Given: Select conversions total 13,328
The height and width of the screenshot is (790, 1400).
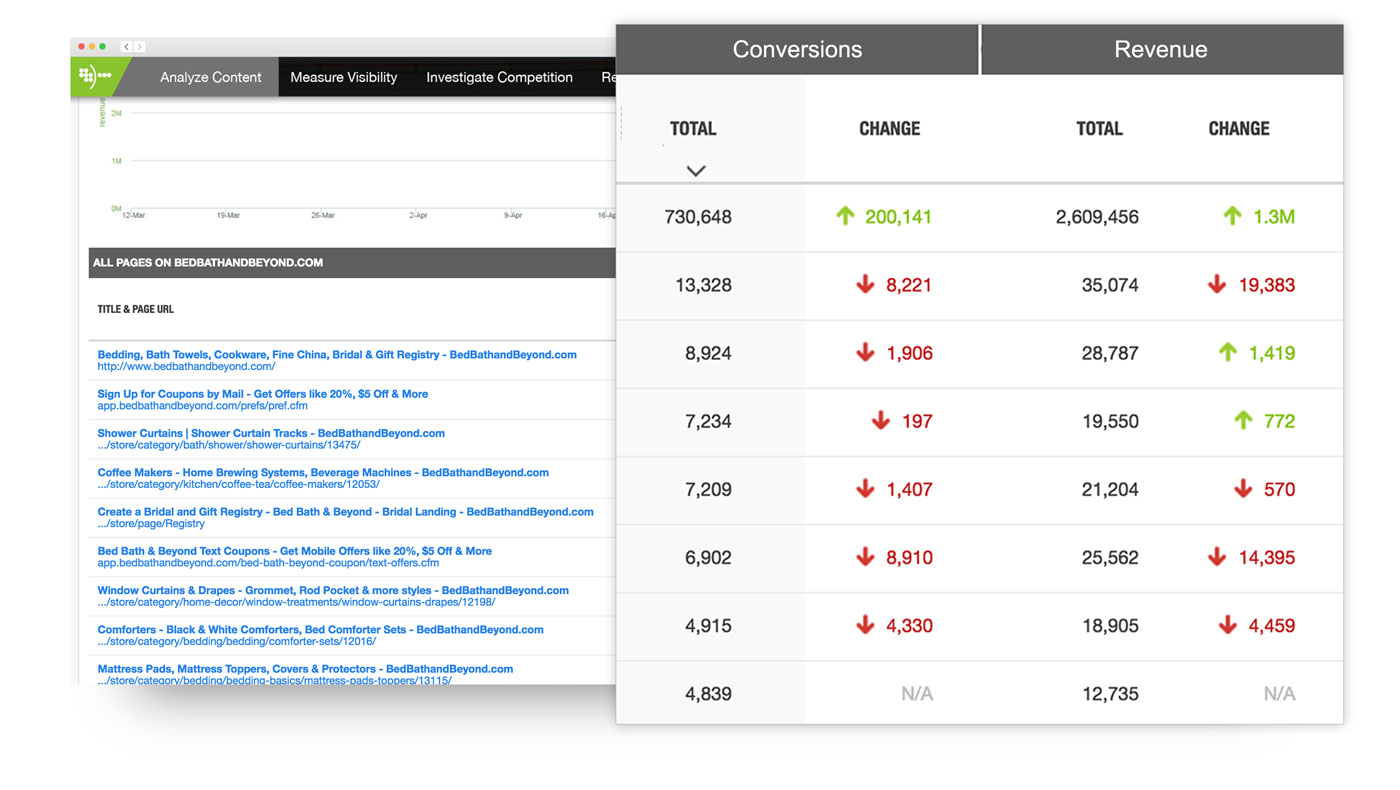Looking at the screenshot, I should point(703,285).
